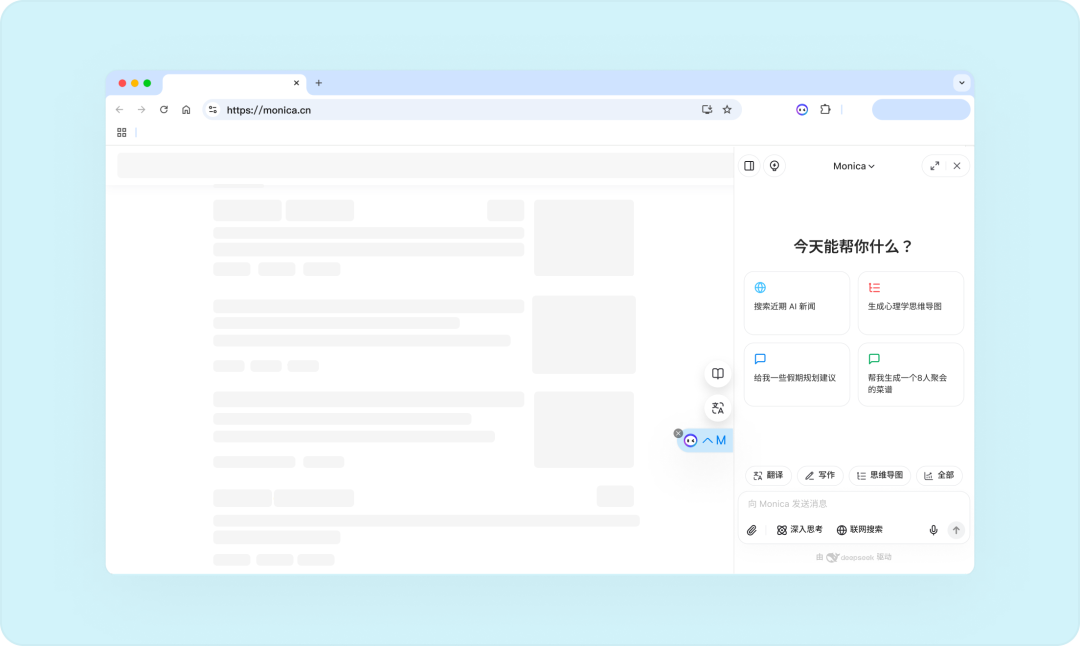Select the active browser tab
This screenshot has height=646, width=1080.
[x=234, y=83]
